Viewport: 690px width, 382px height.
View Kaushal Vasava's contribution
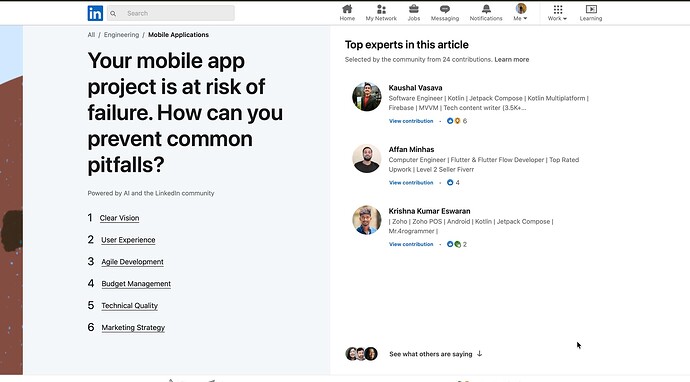point(411,121)
